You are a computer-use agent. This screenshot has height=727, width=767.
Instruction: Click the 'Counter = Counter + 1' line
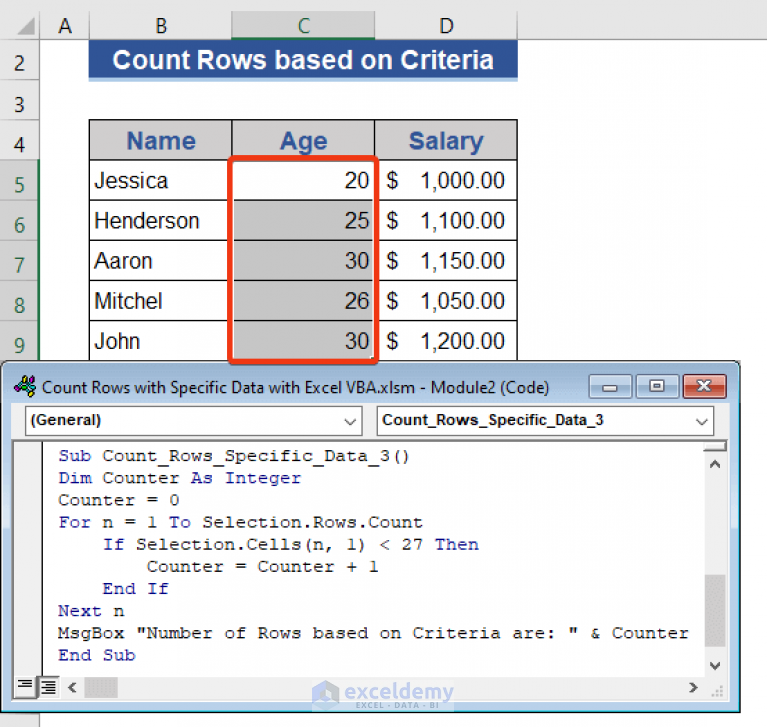coord(263,567)
